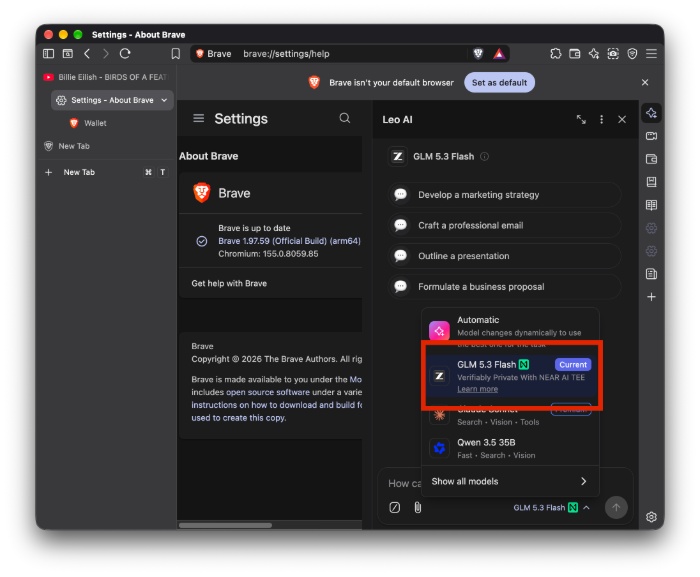Open Brave Wallet toolbar icon

tap(575, 54)
